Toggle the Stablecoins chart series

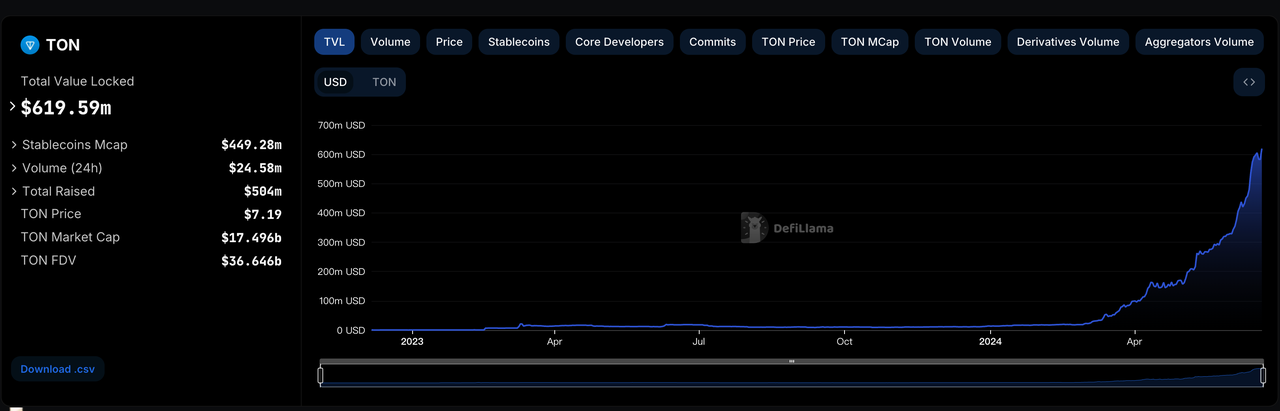pyautogui.click(x=518, y=42)
